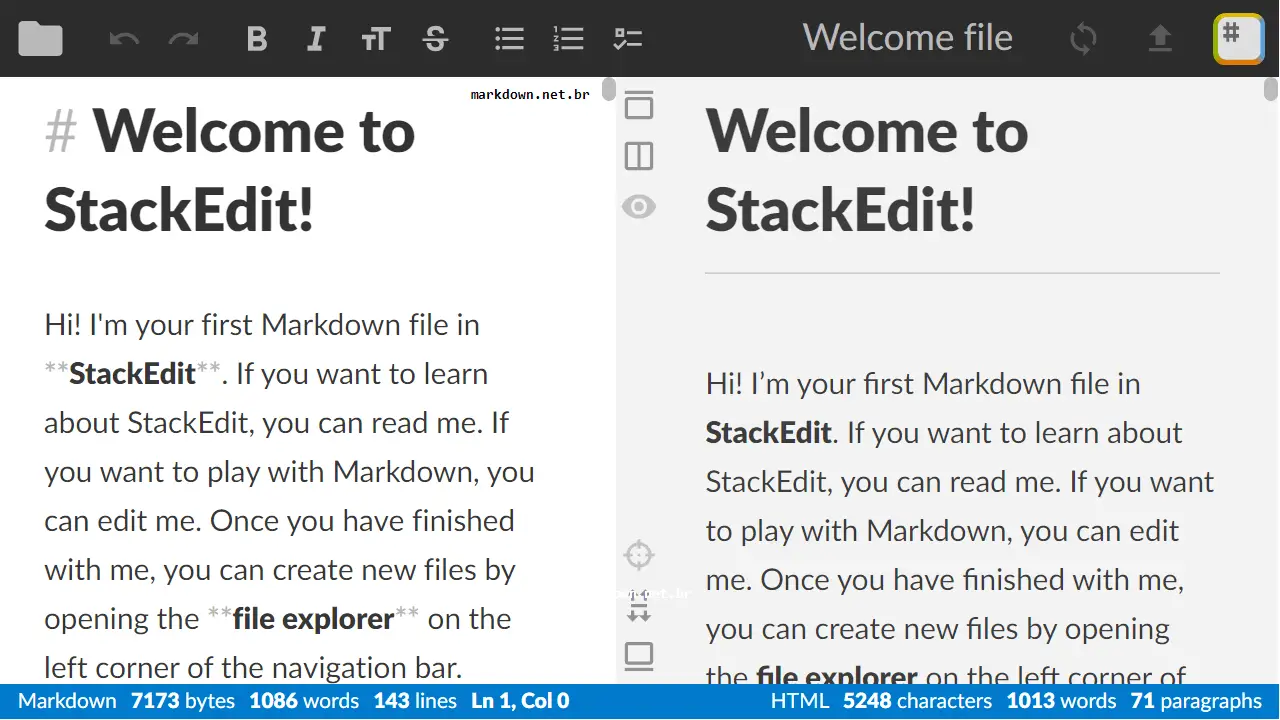1280x720 pixels.
Task: Apply italic formatting
Action: pyautogui.click(x=316, y=39)
